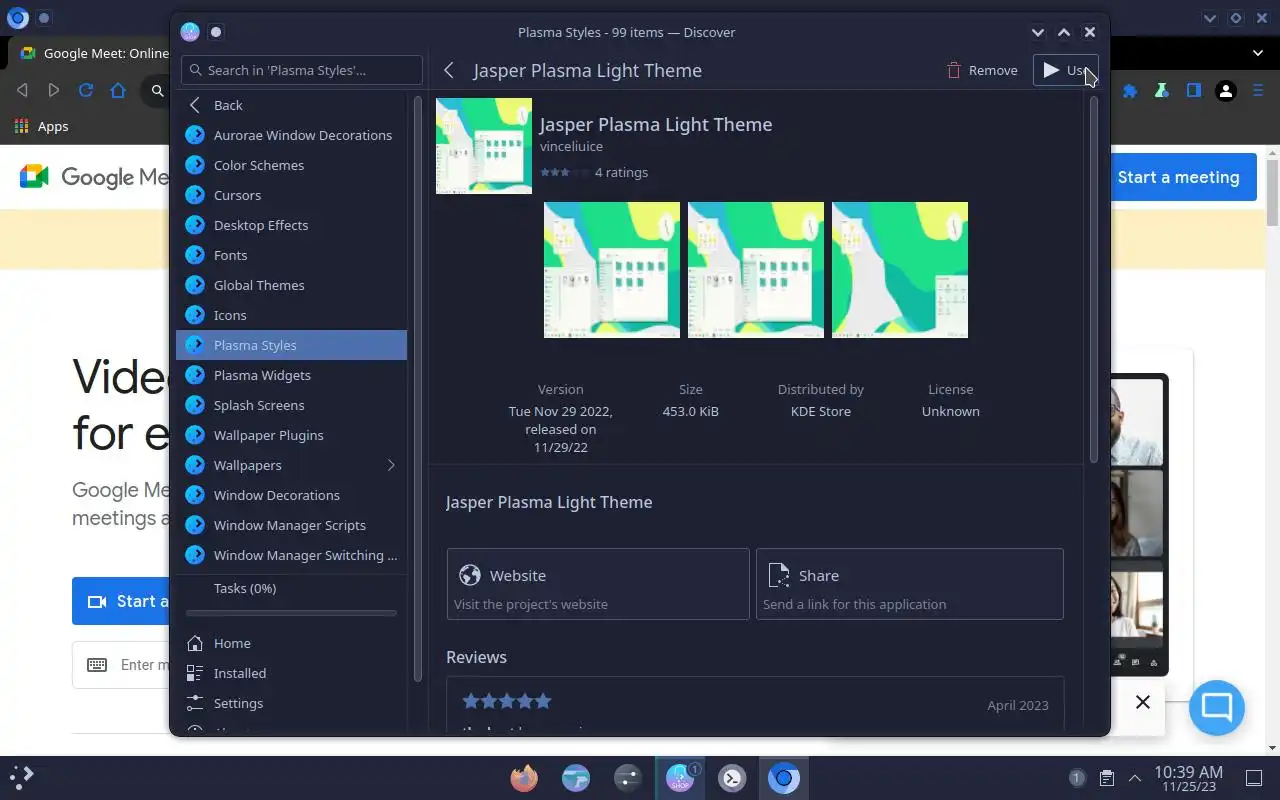Open the second Jasper theme screenshot
The image size is (1280, 800).
pyautogui.click(x=756, y=270)
